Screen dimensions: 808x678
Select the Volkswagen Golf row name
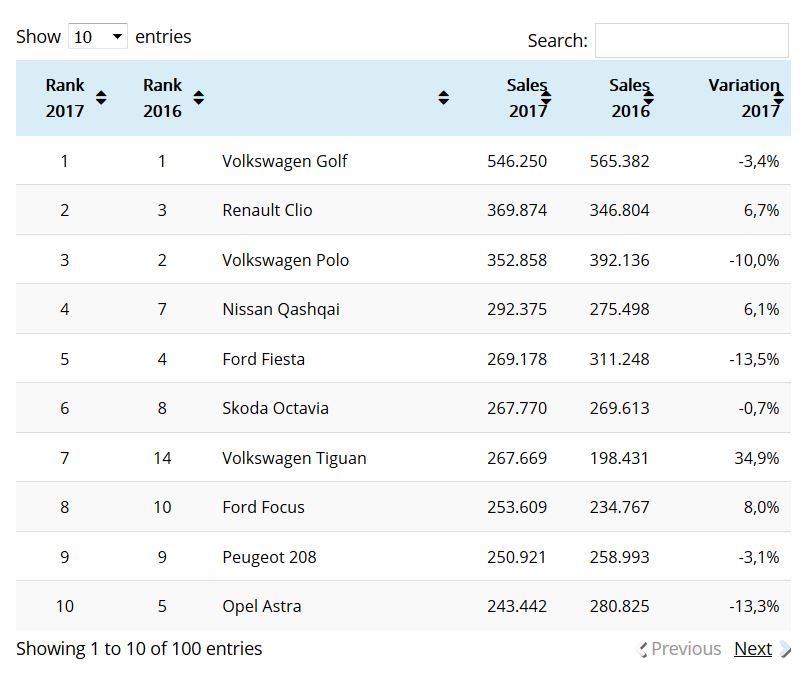click(x=284, y=161)
